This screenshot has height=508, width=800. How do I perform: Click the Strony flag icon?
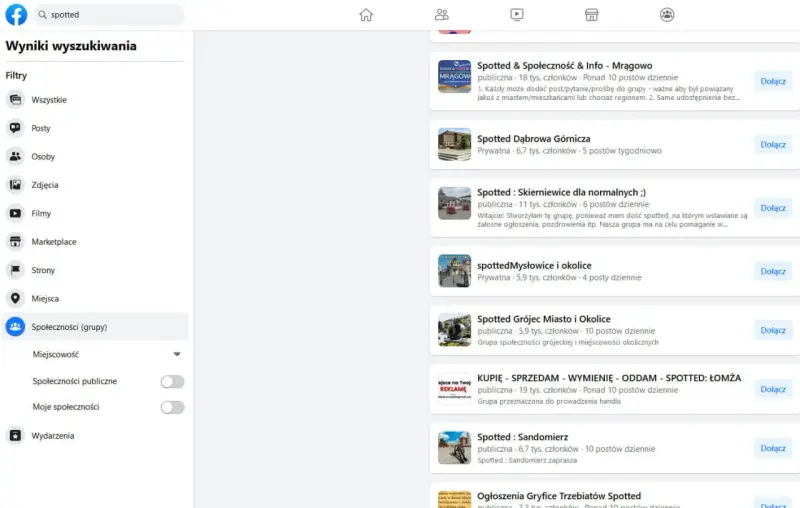click(x=15, y=270)
